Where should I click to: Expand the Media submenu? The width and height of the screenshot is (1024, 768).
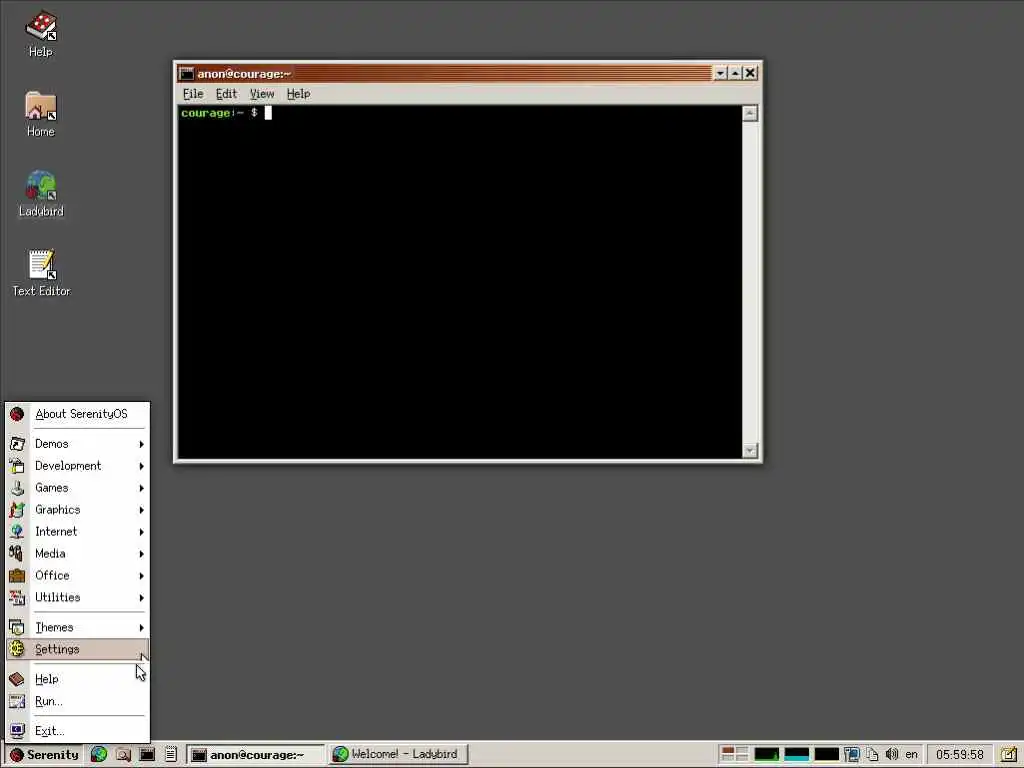(x=78, y=554)
